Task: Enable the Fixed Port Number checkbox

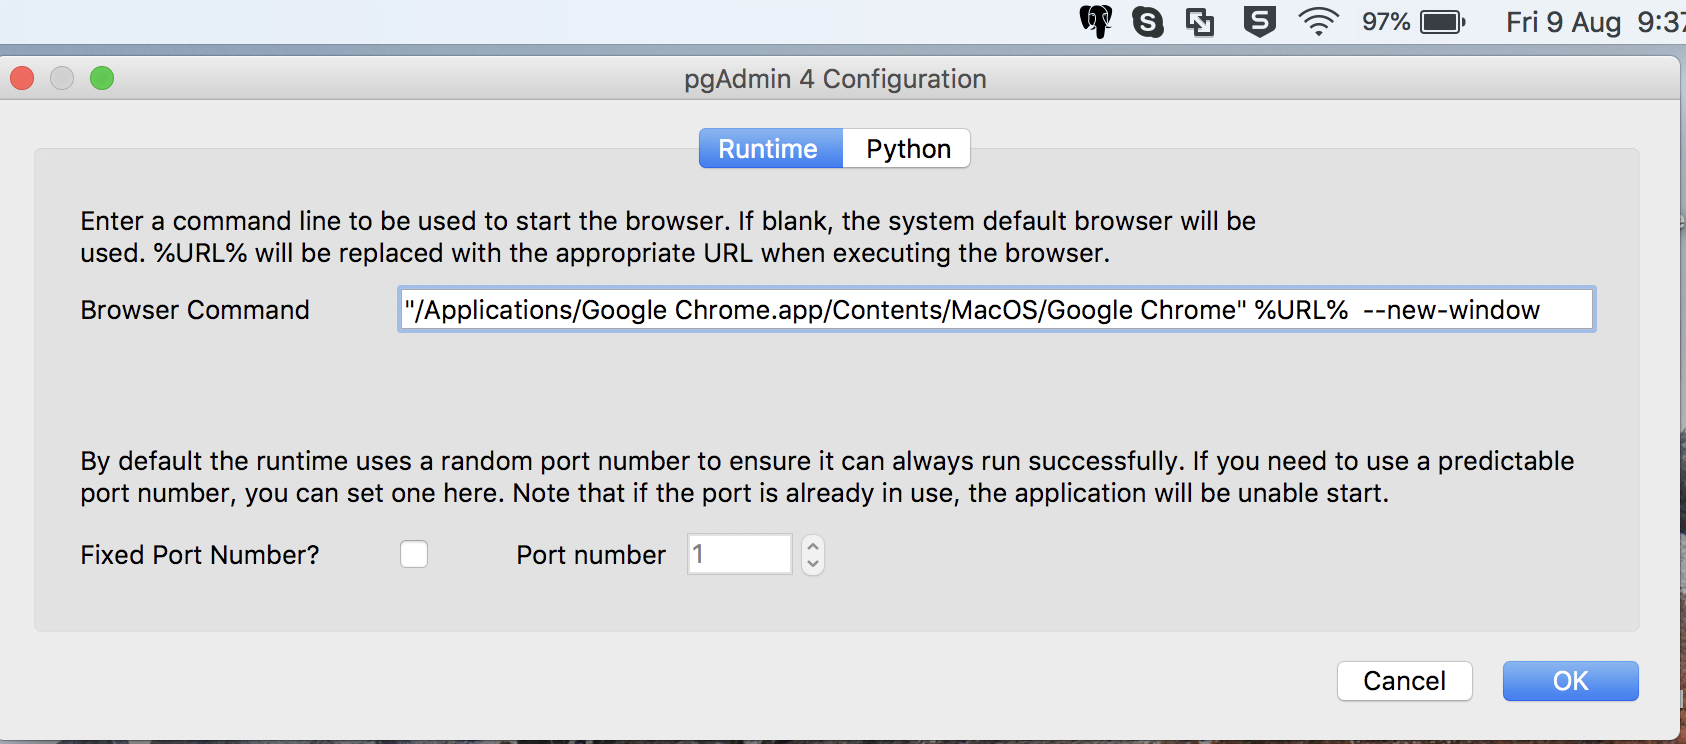Action: pos(414,554)
